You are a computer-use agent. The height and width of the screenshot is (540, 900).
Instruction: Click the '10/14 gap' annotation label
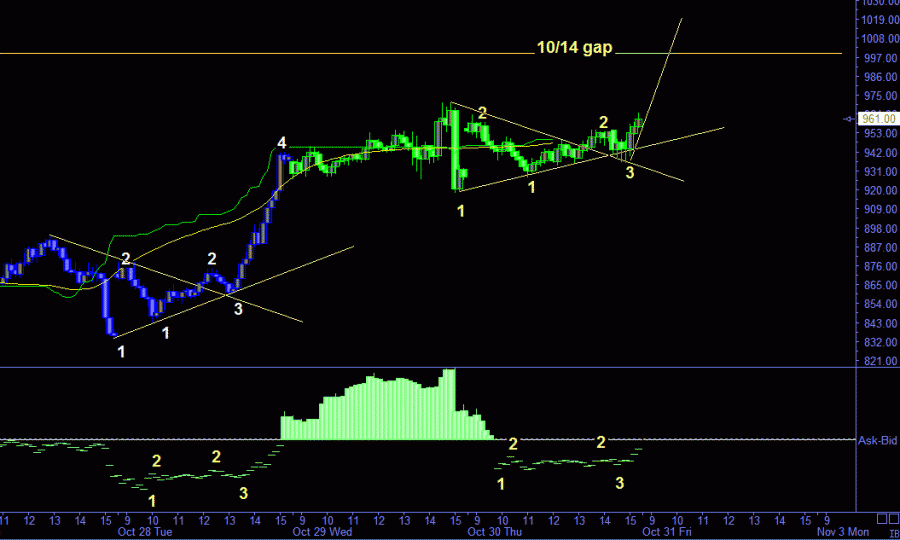click(x=575, y=48)
